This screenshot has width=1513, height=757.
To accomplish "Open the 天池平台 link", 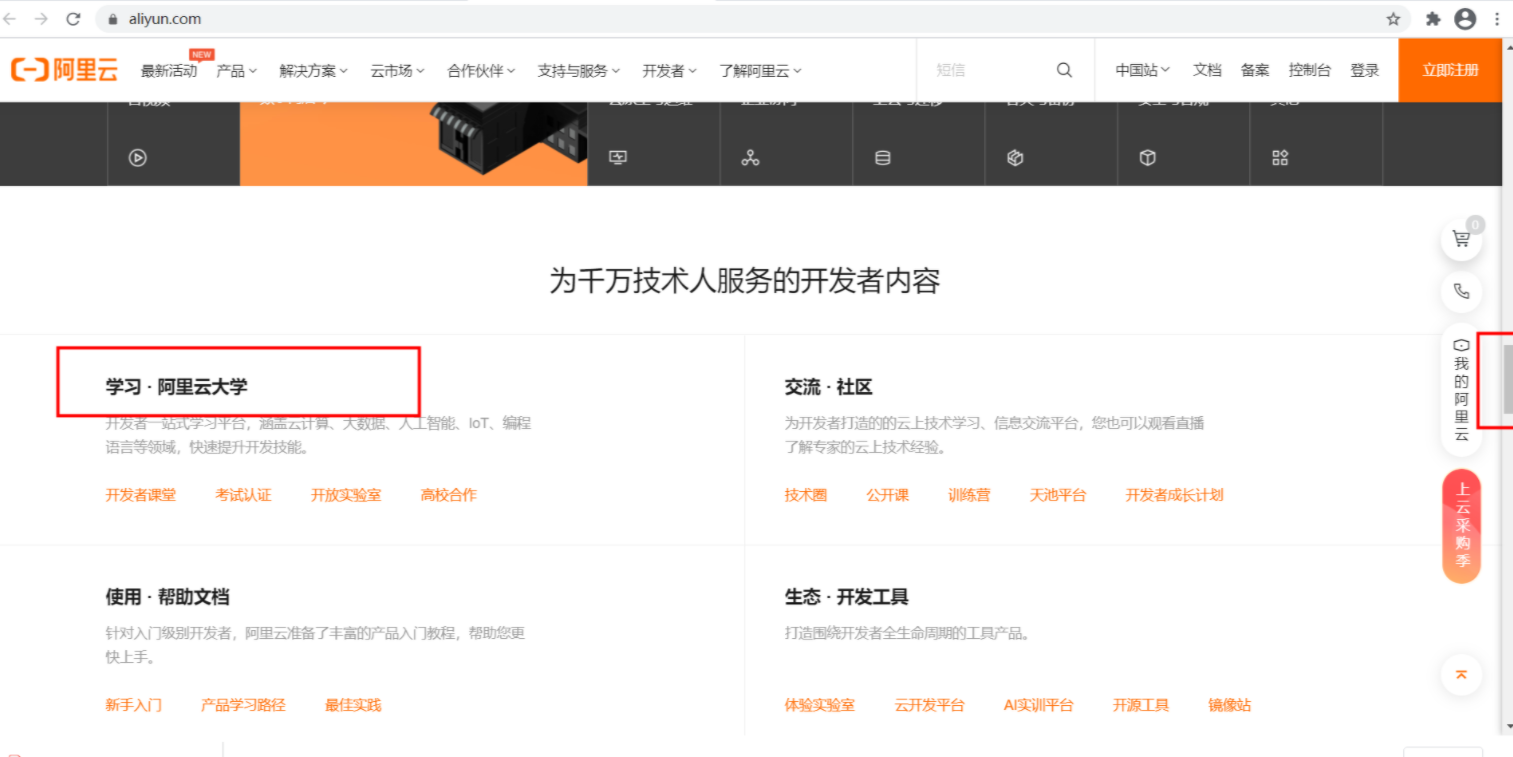I will [1058, 495].
